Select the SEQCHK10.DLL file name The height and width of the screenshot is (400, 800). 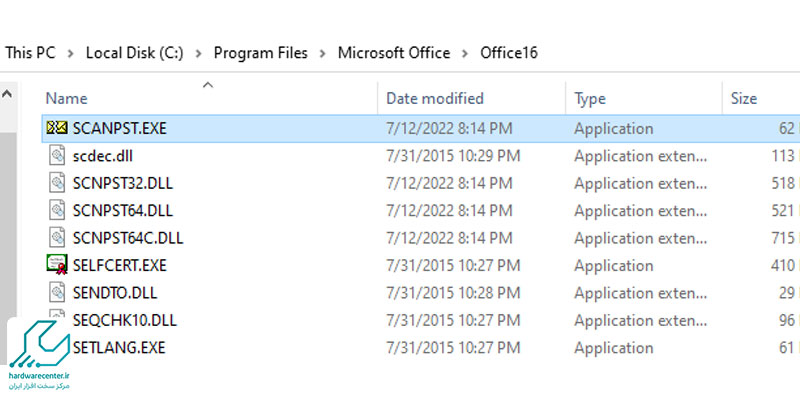pyautogui.click(x=124, y=321)
